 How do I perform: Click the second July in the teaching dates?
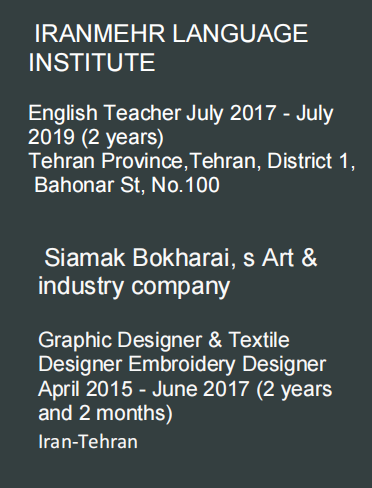pyautogui.click(x=315, y=113)
